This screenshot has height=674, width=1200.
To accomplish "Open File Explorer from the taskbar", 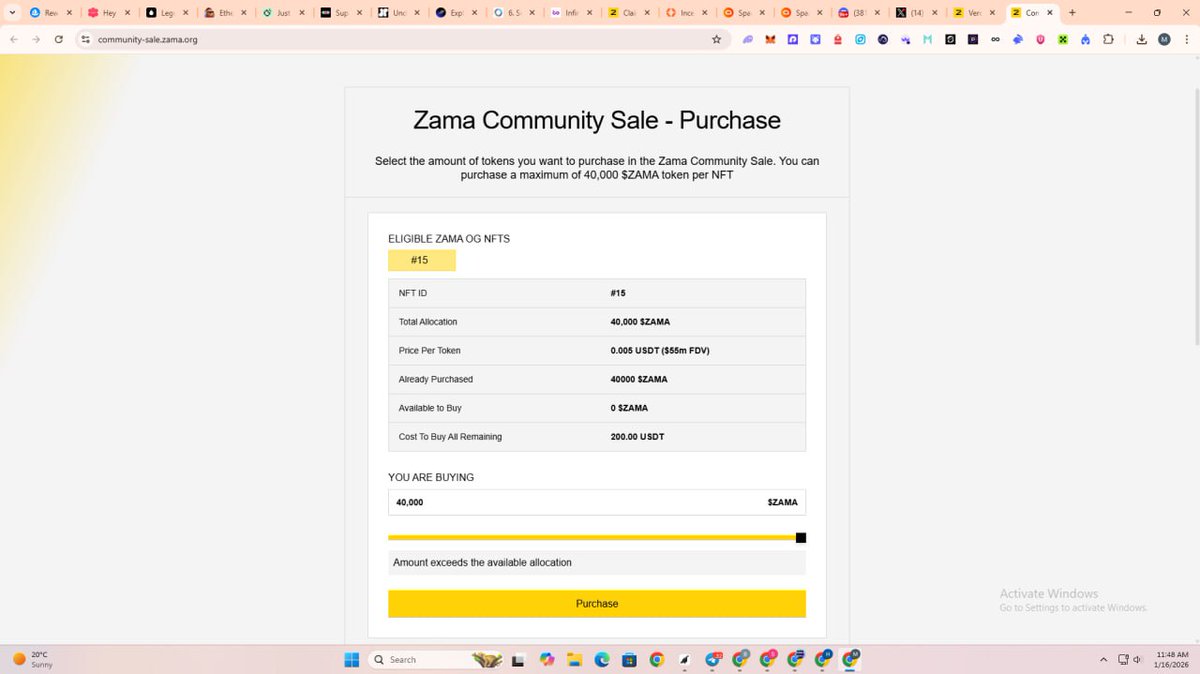I will pos(574,660).
